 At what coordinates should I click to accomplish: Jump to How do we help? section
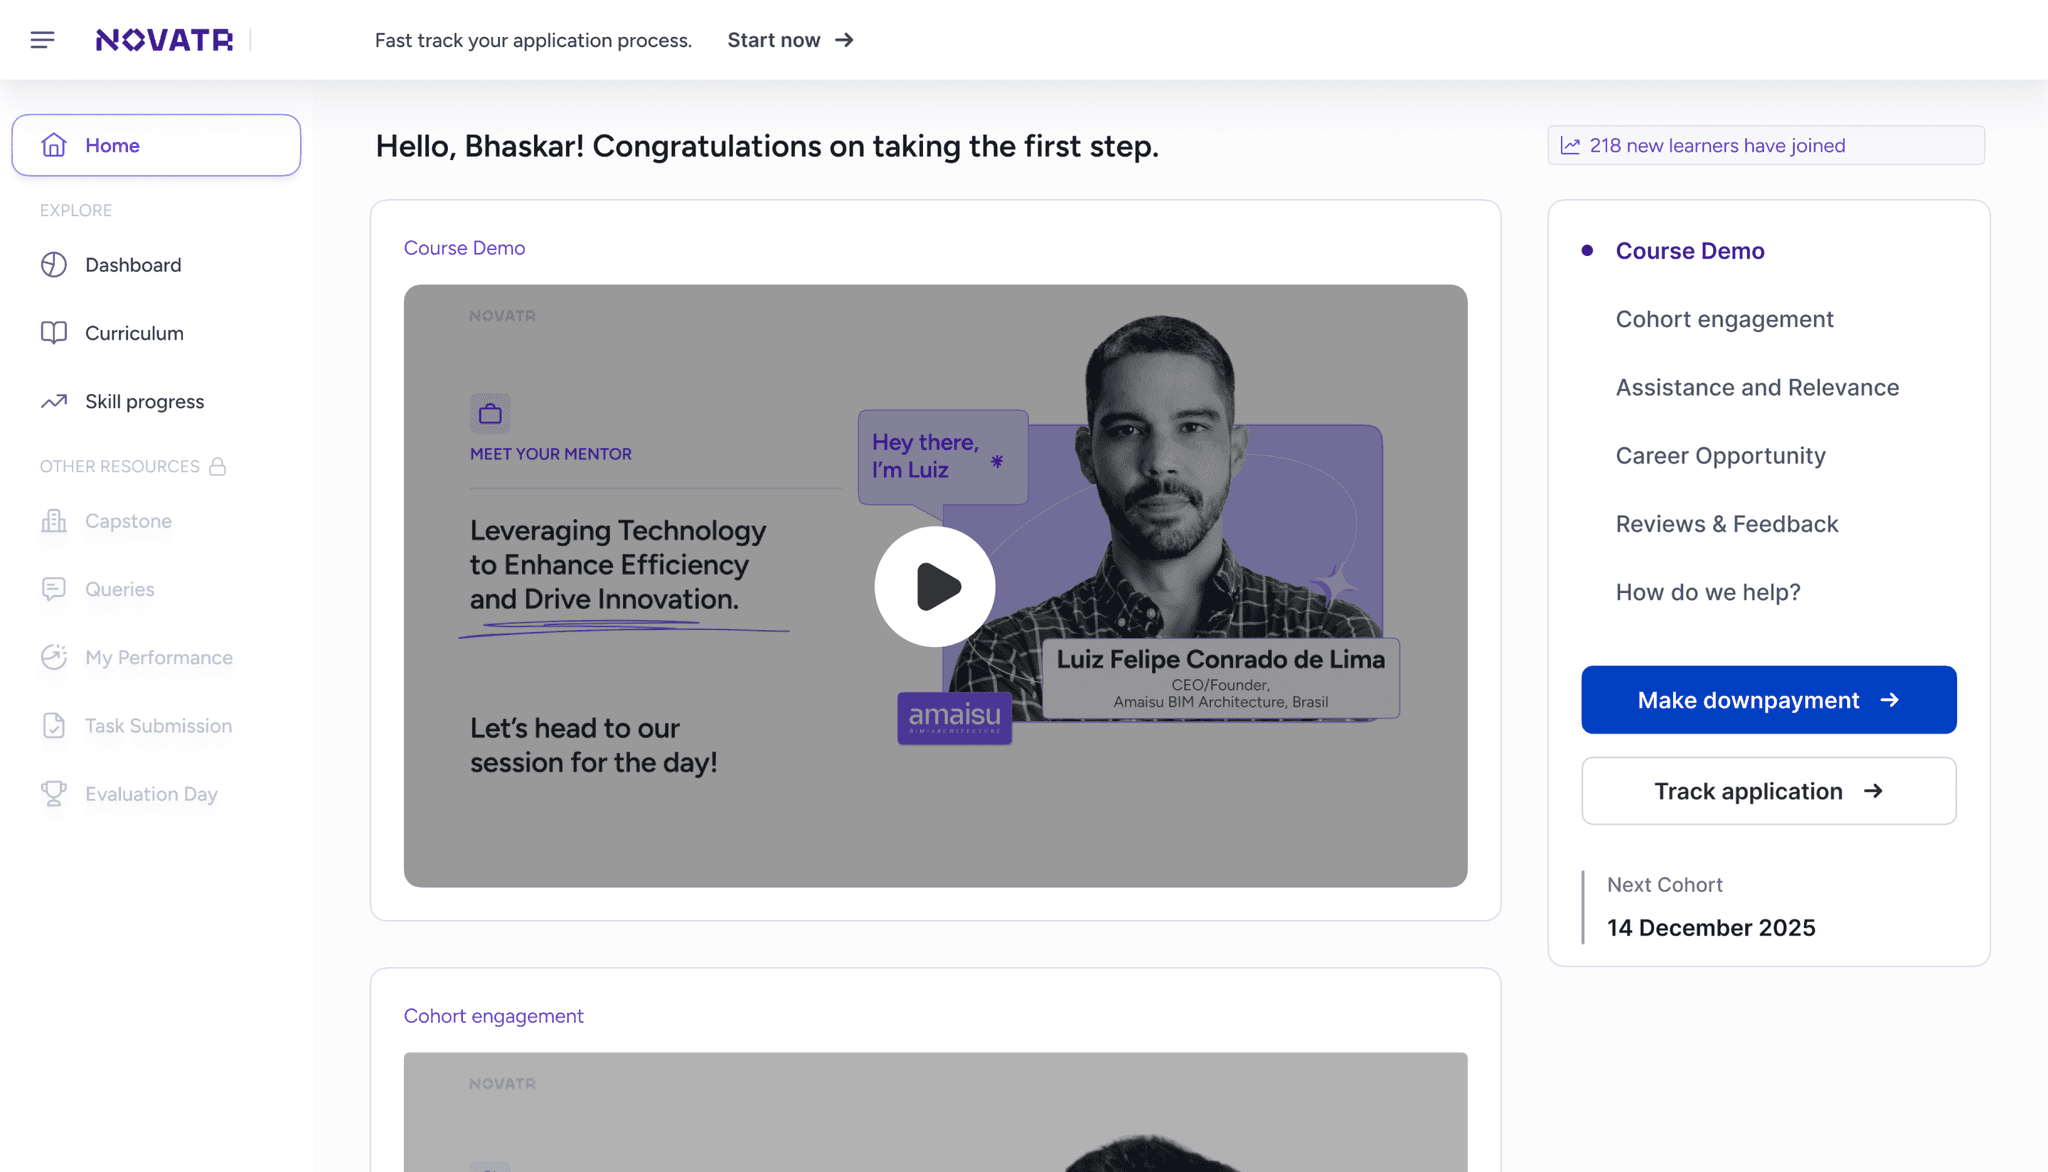[x=1708, y=592]
